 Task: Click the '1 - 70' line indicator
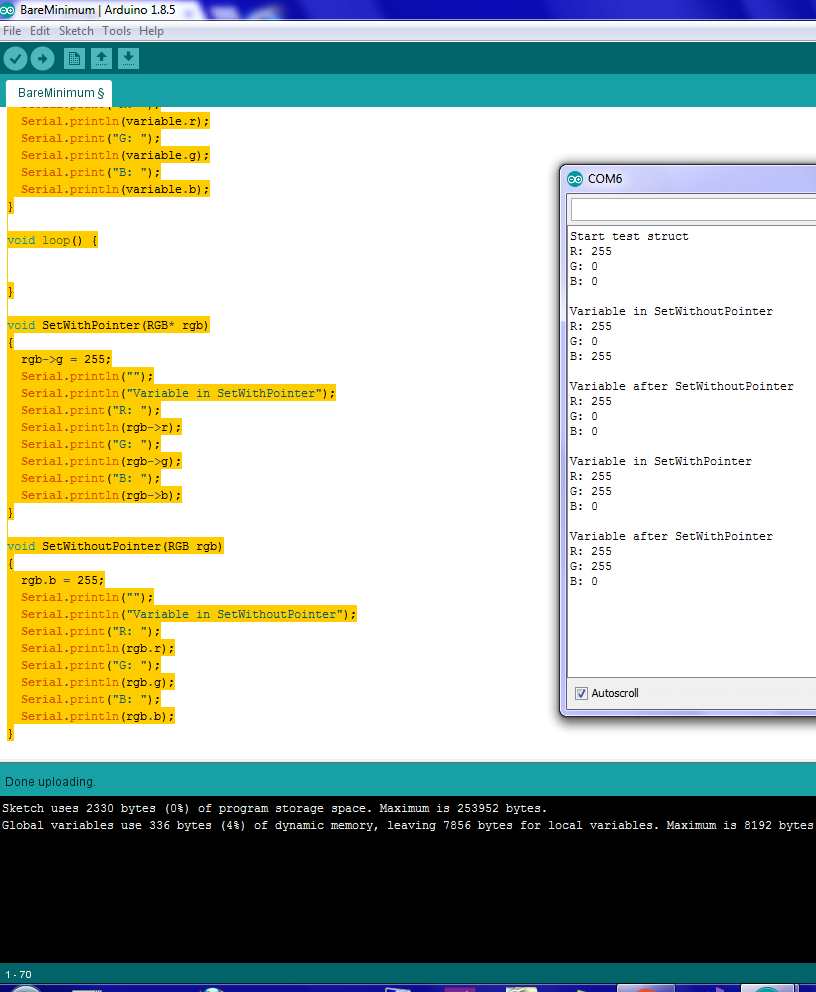pos(18,974)
